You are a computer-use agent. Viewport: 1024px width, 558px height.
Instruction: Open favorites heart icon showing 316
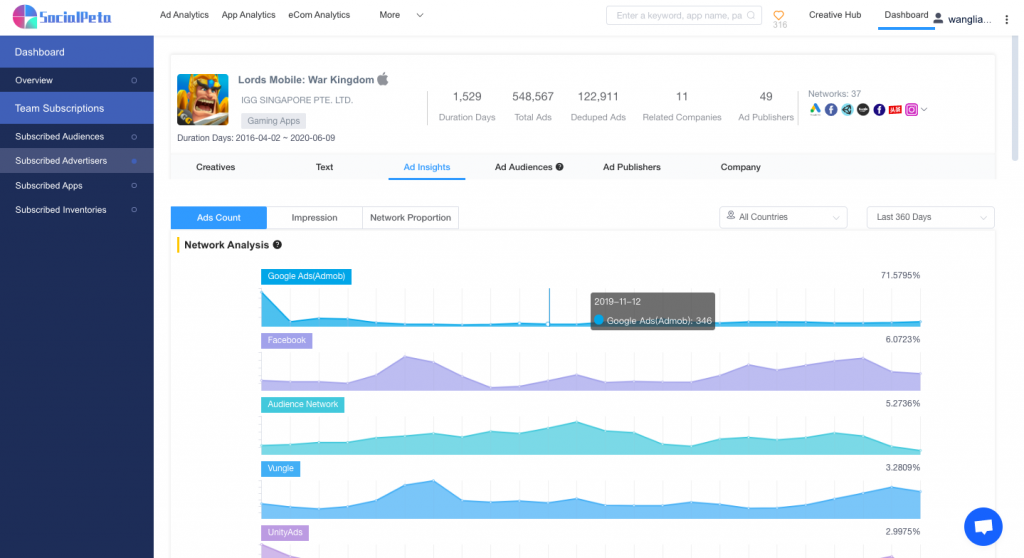778,15
